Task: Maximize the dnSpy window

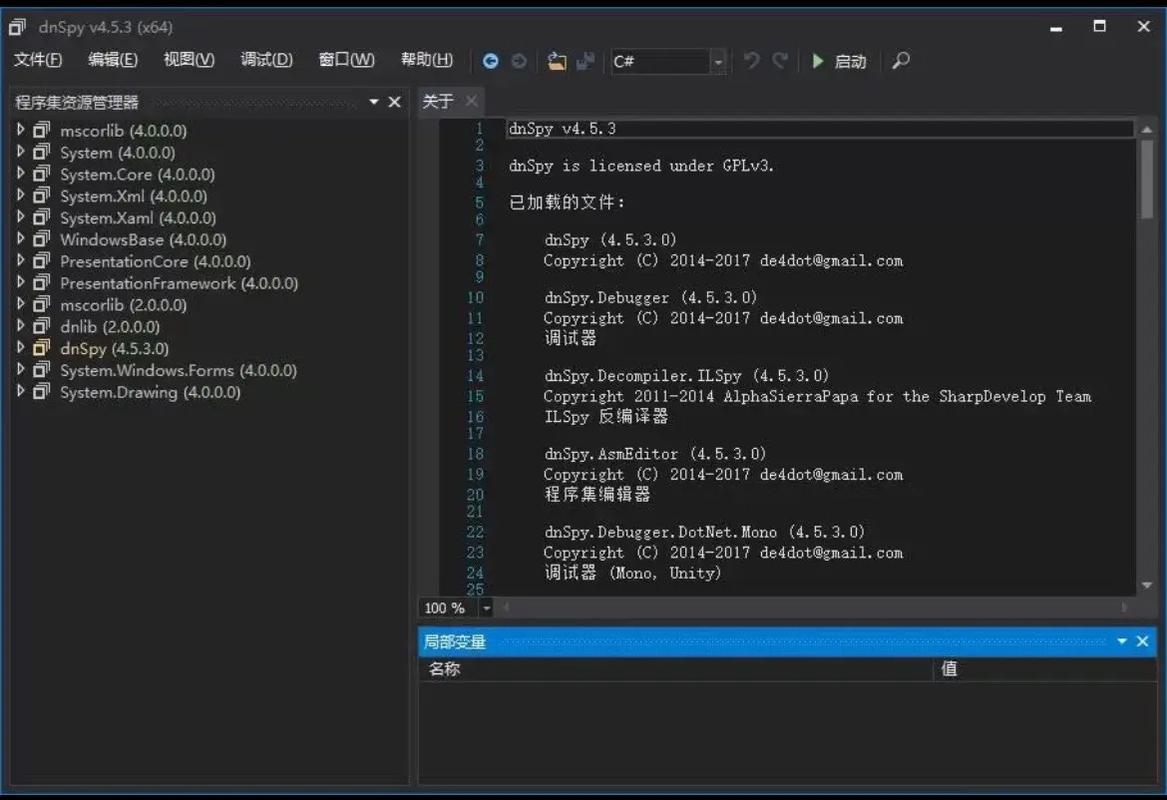Action: 1099,27
